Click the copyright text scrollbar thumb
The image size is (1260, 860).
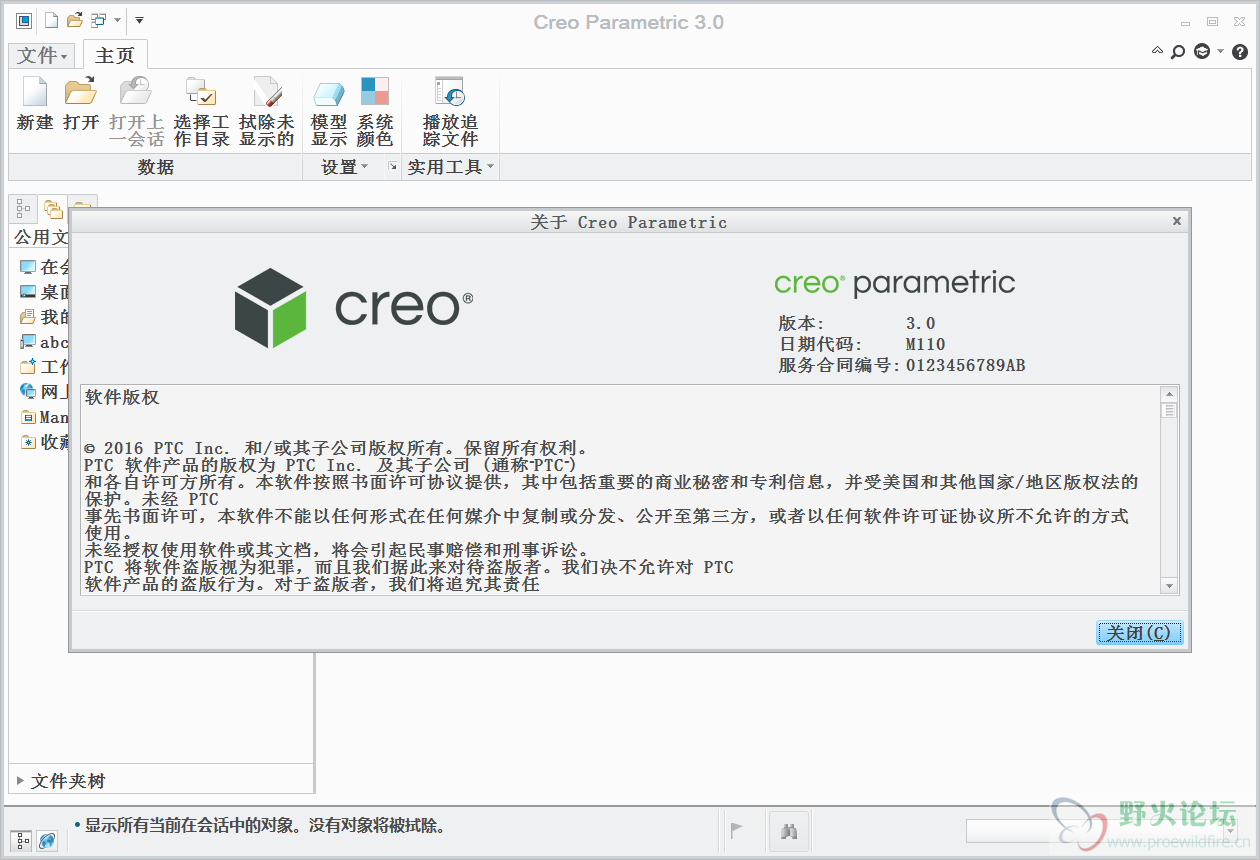point(1169,411)
